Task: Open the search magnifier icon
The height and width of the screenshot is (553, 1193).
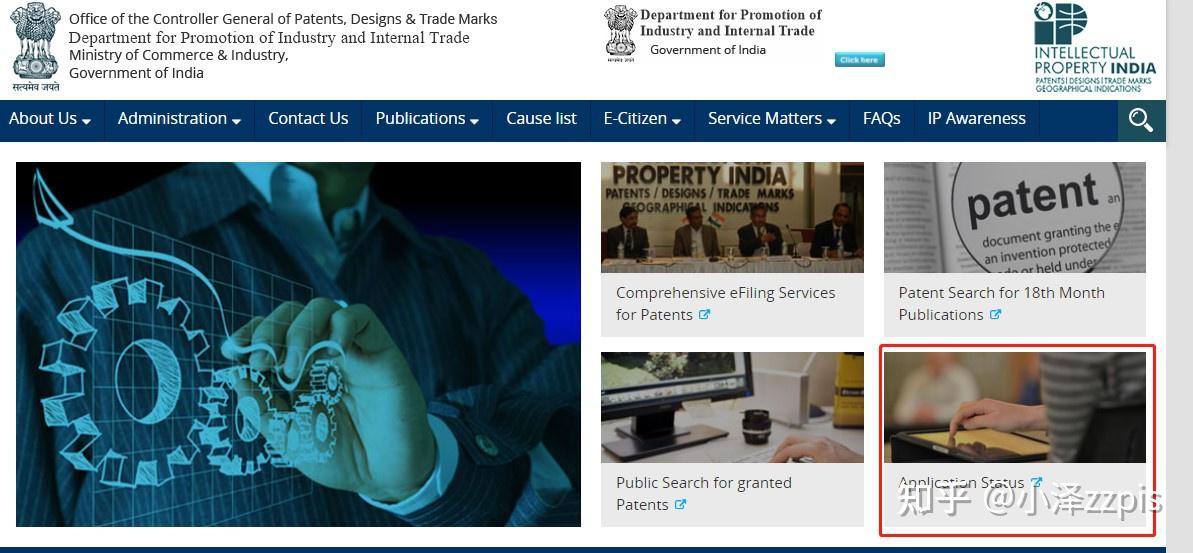Action: coord(1141,120)
